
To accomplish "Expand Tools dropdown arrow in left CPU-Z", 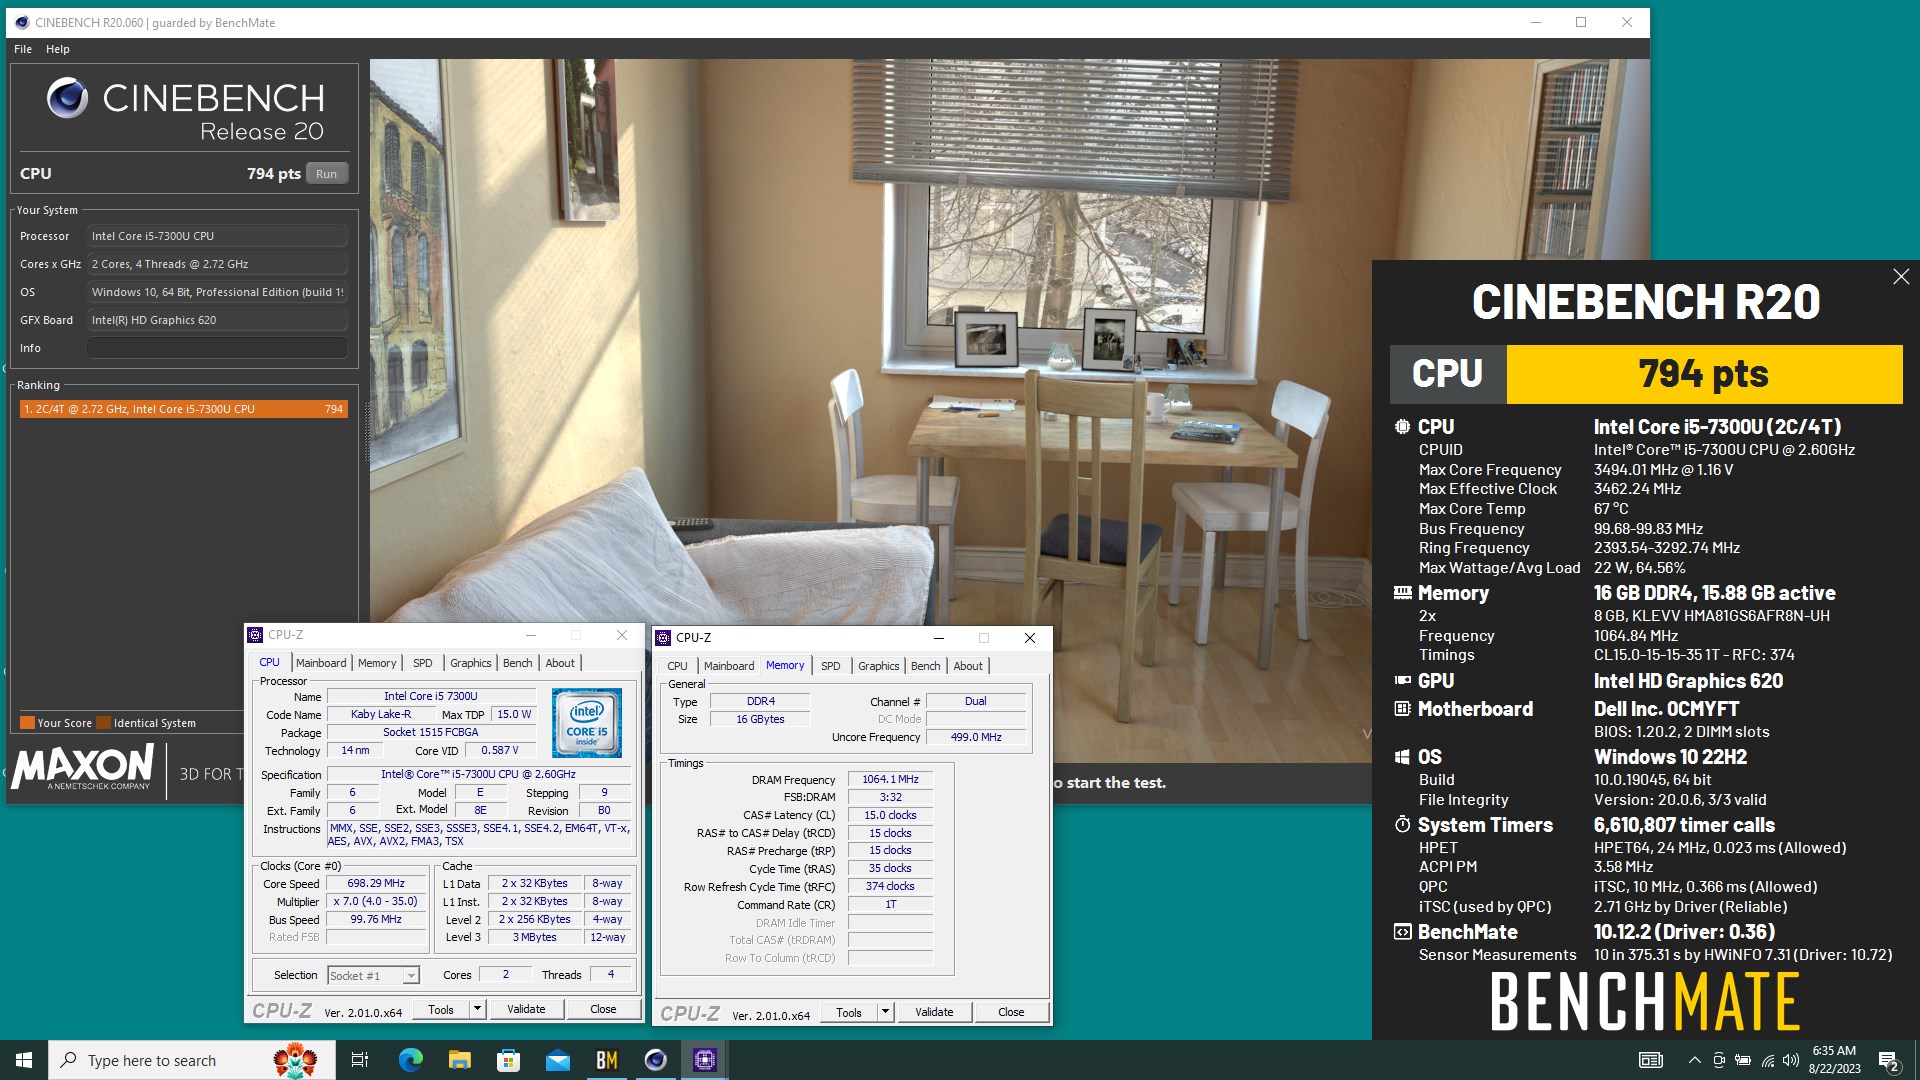I will point(478,1009).
